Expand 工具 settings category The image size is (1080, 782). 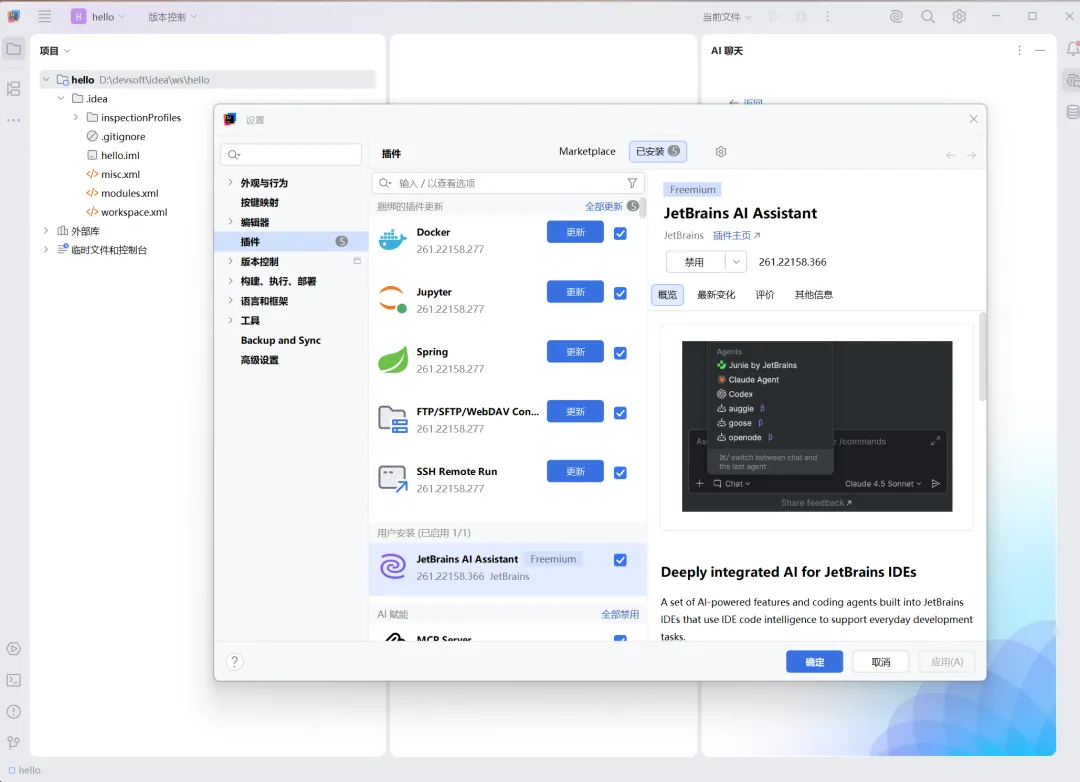(230, 320)
